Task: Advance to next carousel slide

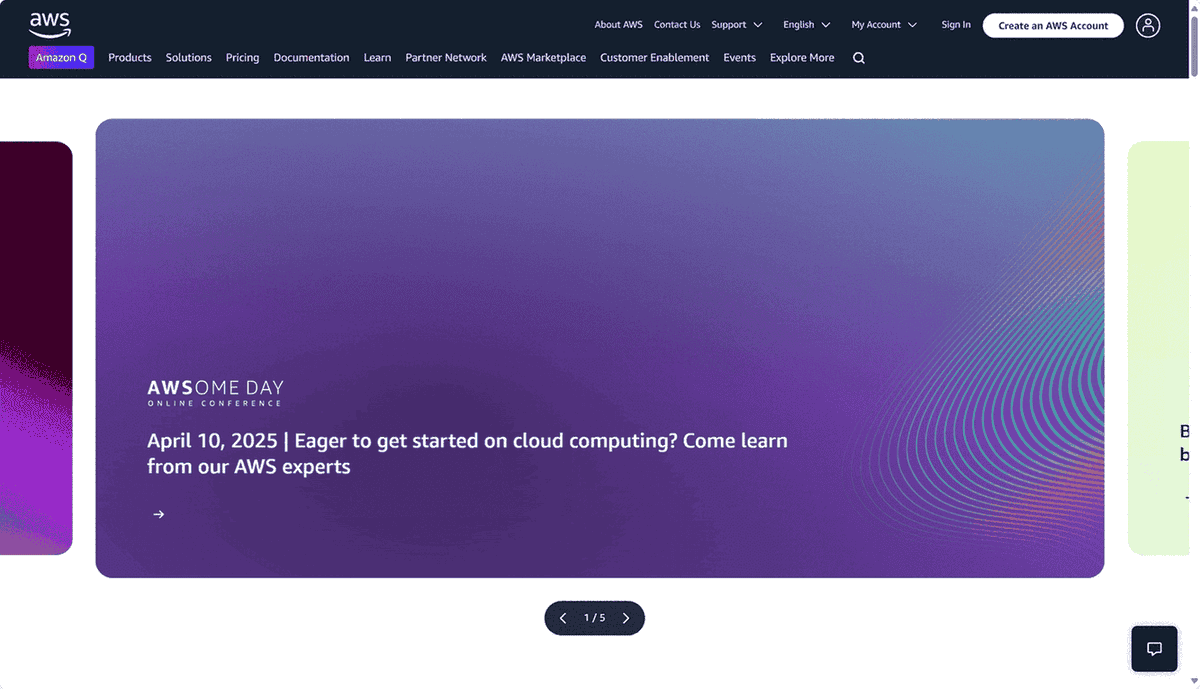Action: click(x=626, y=618)
